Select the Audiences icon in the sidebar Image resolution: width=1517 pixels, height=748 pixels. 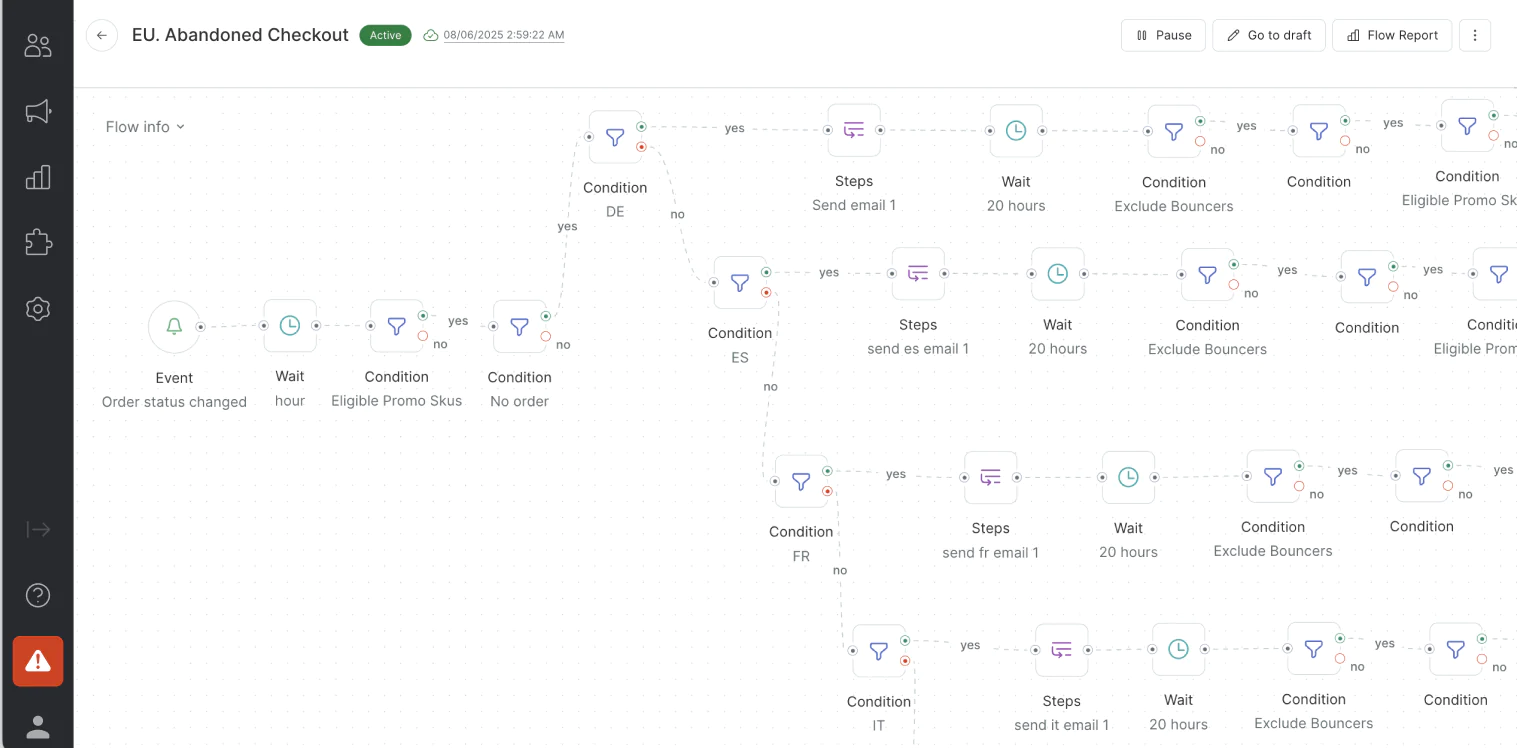(x=37, y=44)
